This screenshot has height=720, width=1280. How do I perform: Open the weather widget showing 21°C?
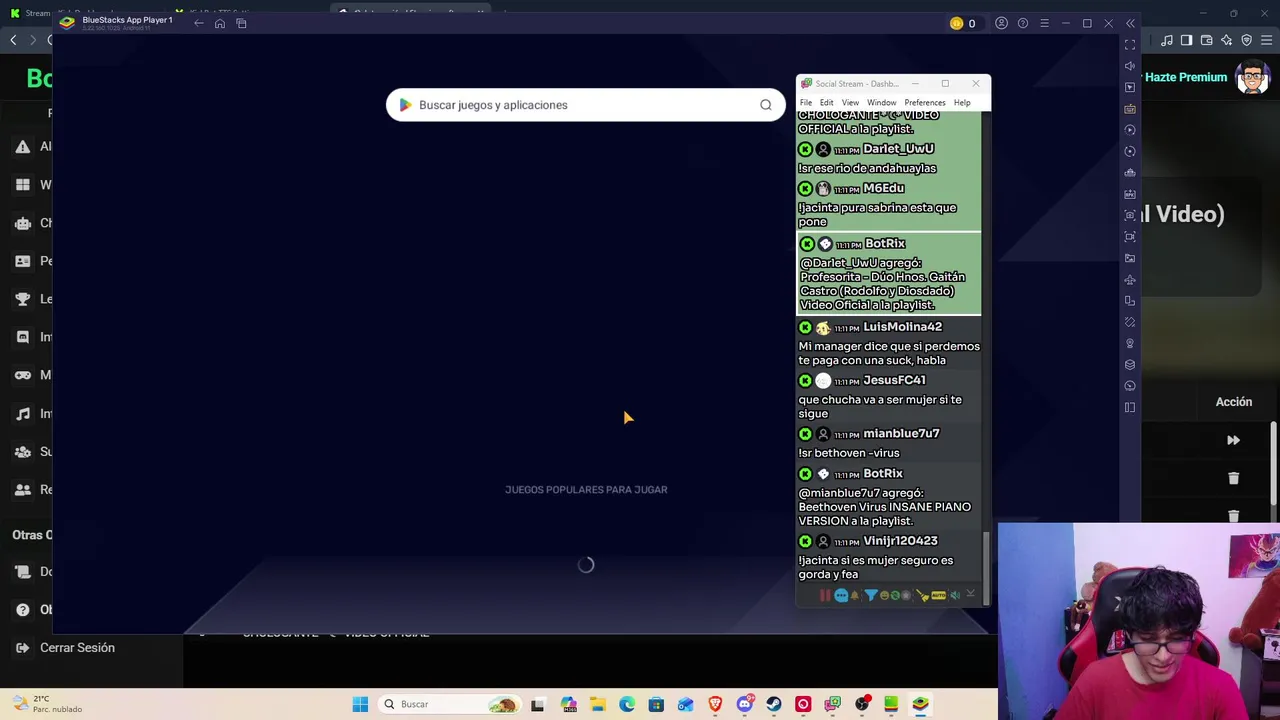[x=45, y=704]
